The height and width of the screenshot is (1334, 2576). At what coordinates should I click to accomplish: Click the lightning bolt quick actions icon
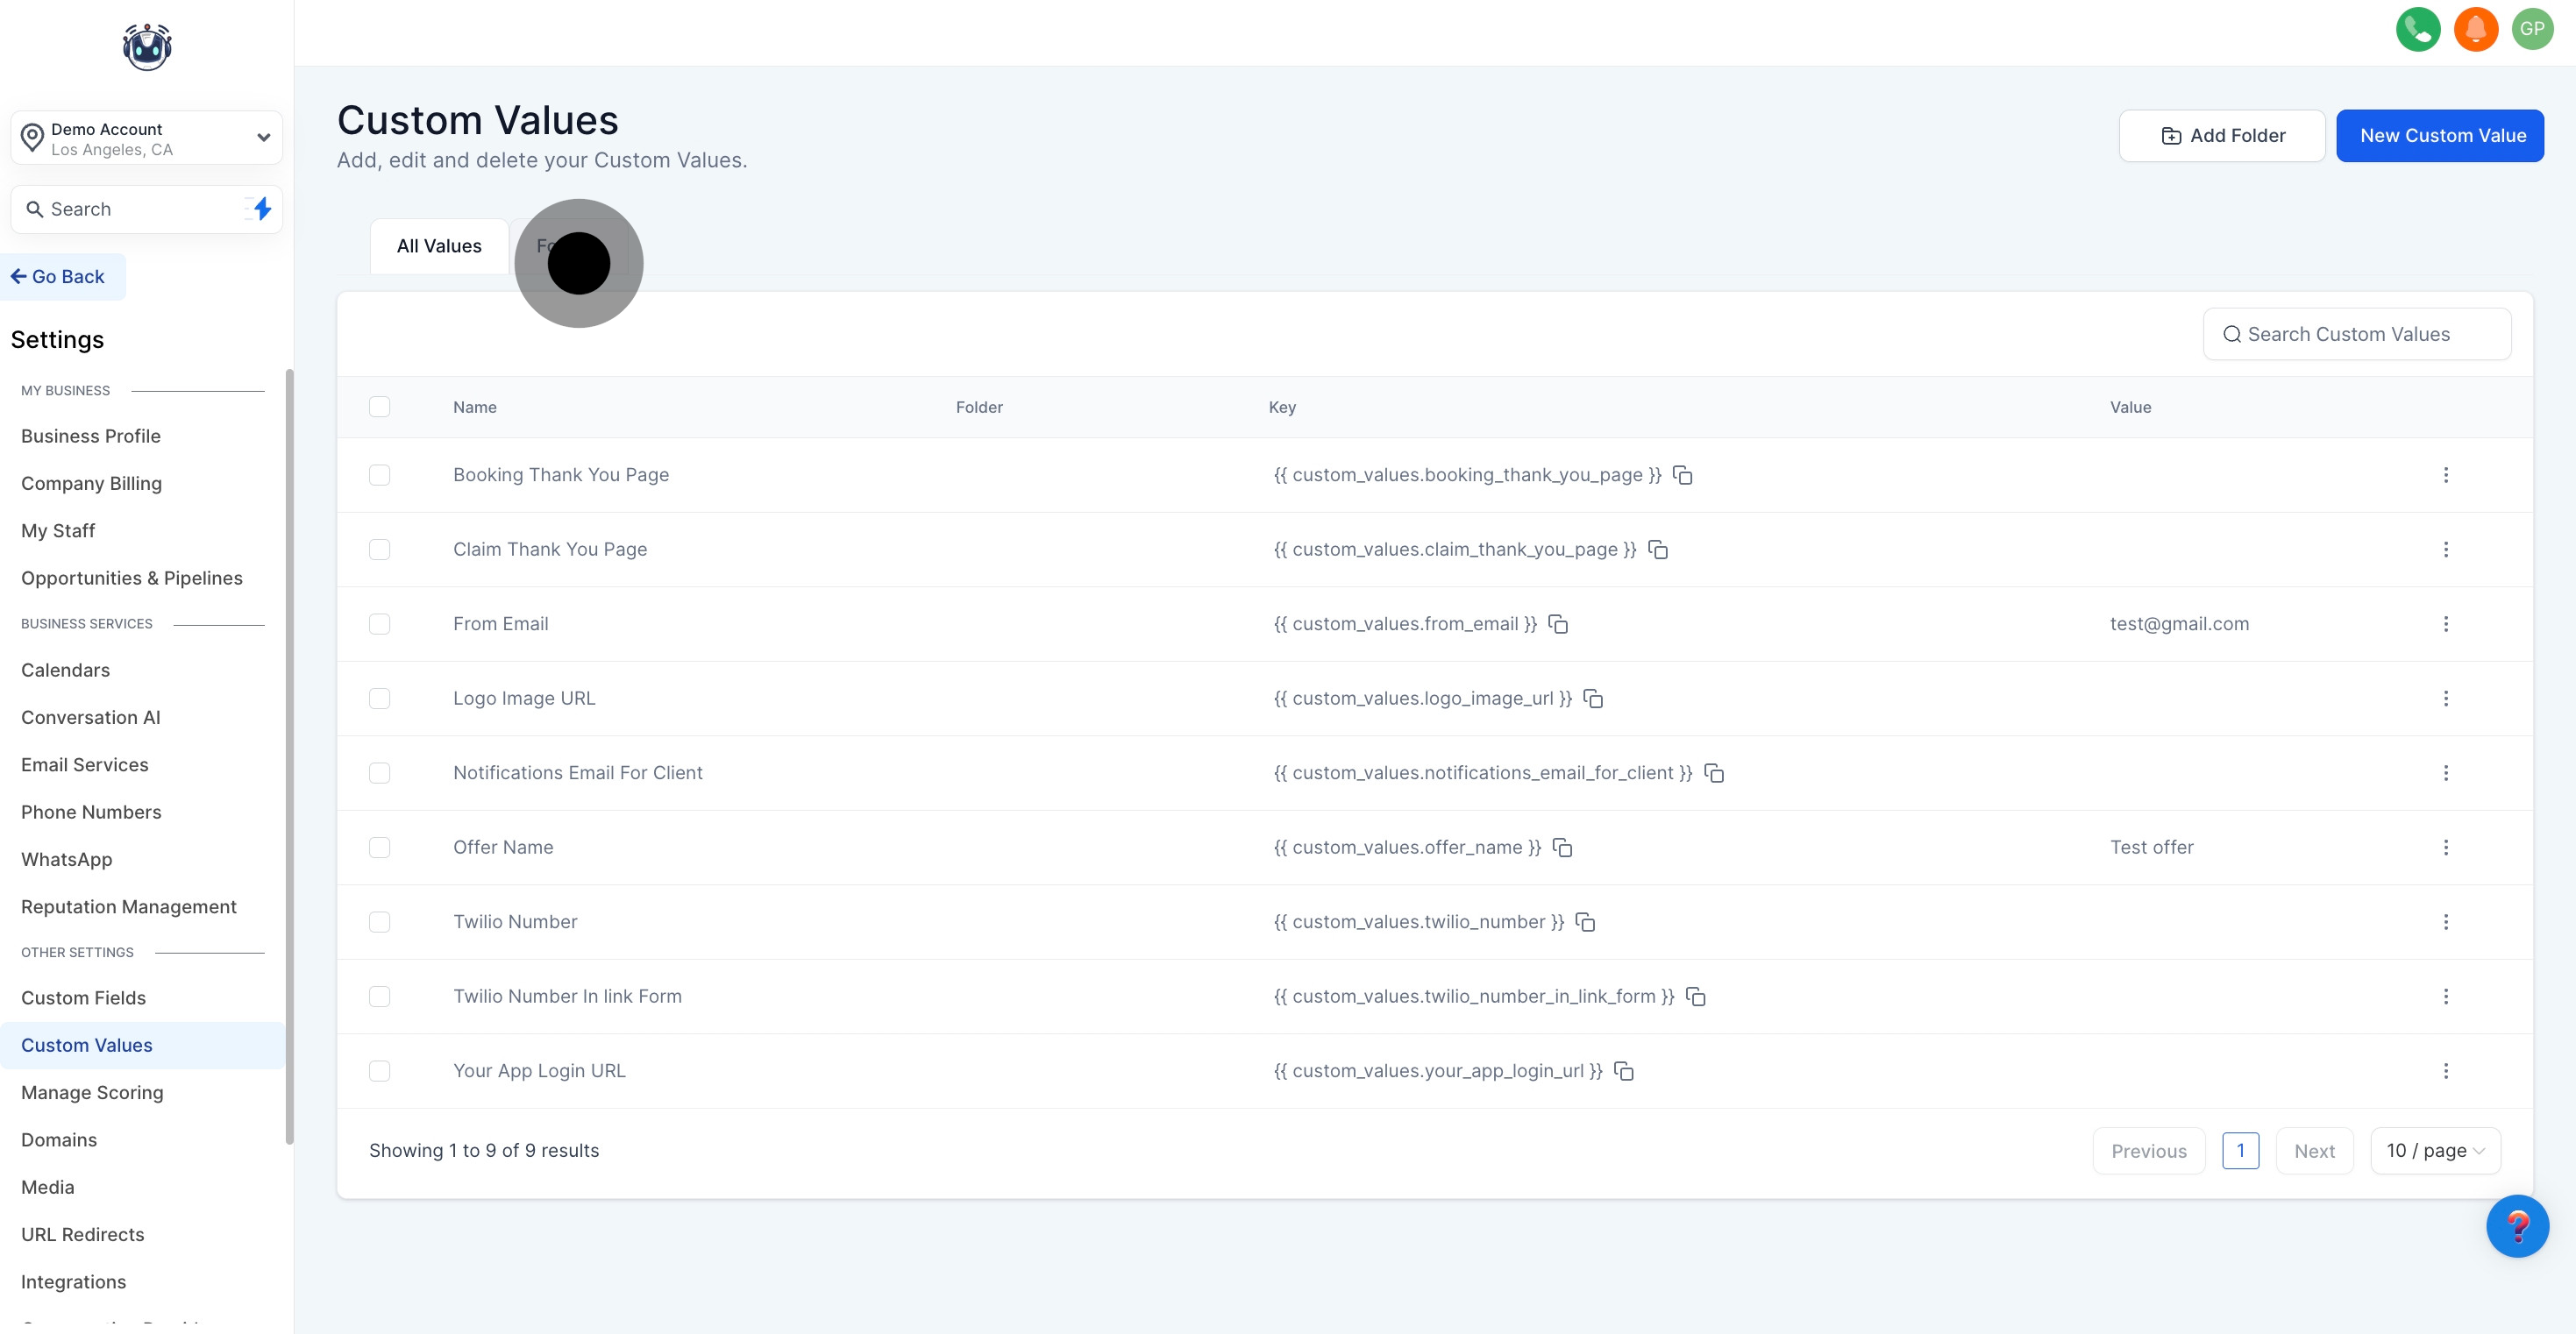click(x=262, y=209)
